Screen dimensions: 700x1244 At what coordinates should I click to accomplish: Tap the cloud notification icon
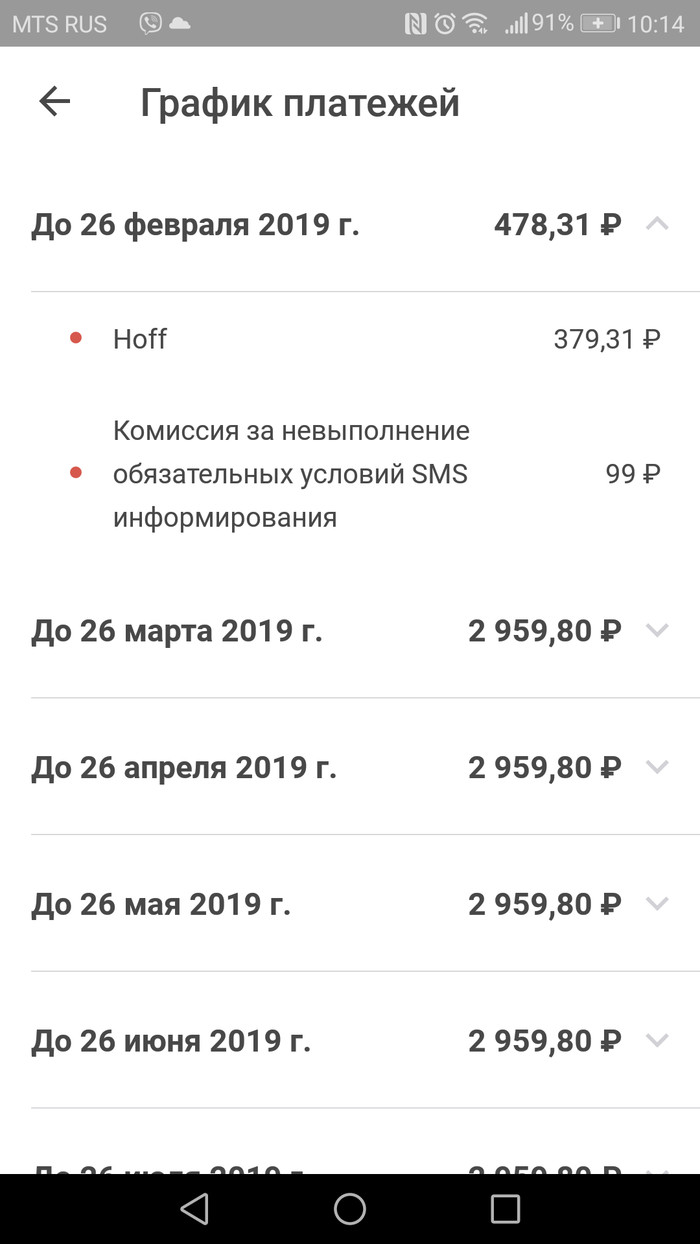pyautogui.click(x=180, y=24)
